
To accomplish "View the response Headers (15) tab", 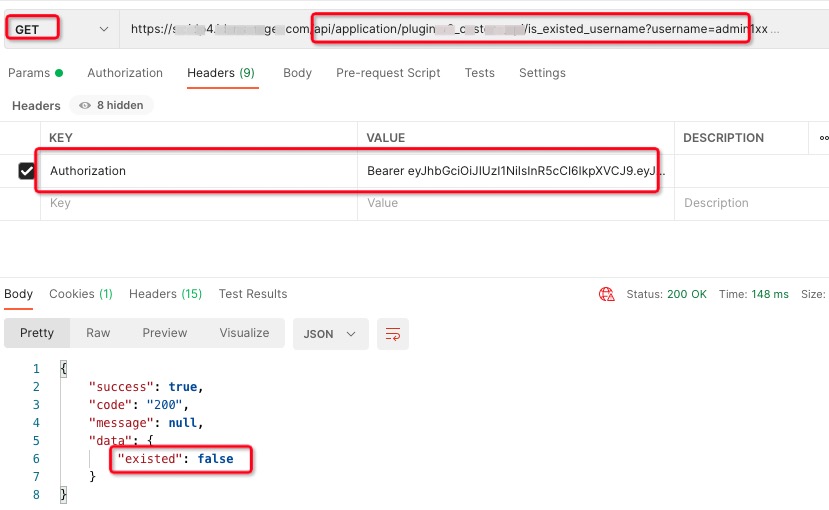I will tap(165, 294).
